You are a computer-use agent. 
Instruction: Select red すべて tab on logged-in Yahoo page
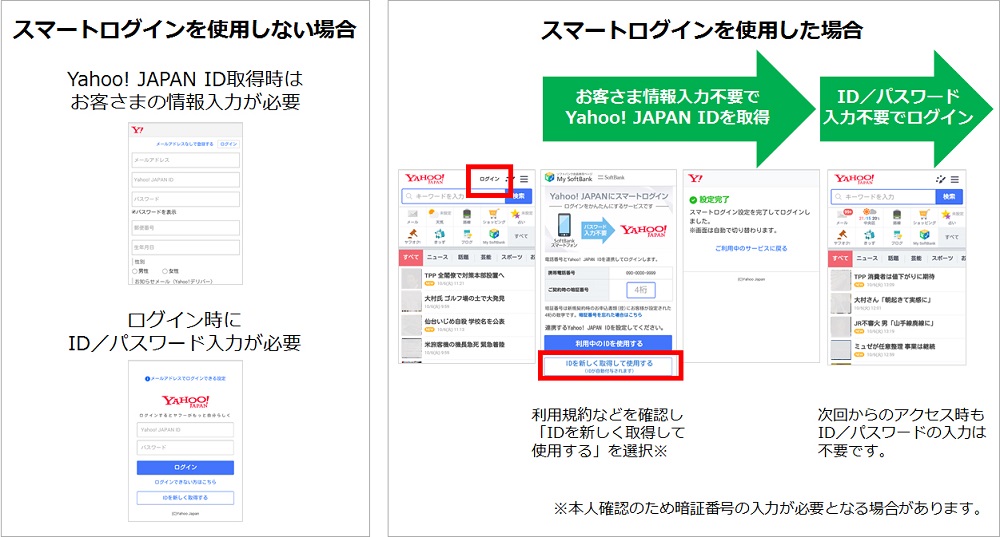[x=840, y=258]
